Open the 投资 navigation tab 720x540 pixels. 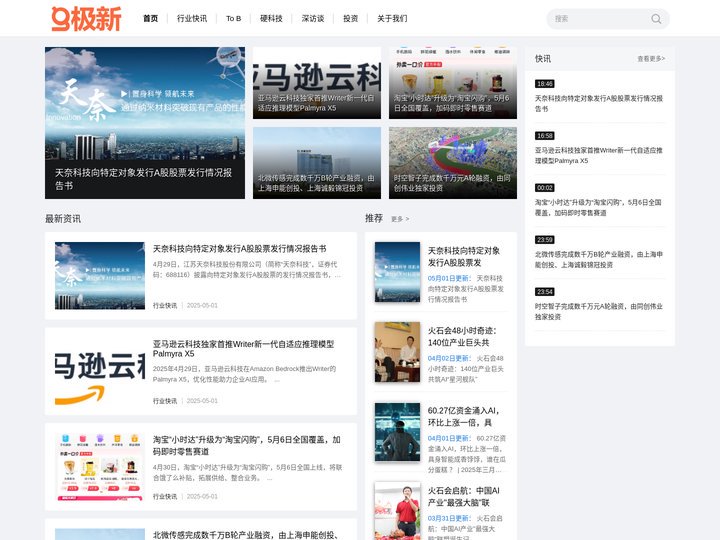click(350, 18)
